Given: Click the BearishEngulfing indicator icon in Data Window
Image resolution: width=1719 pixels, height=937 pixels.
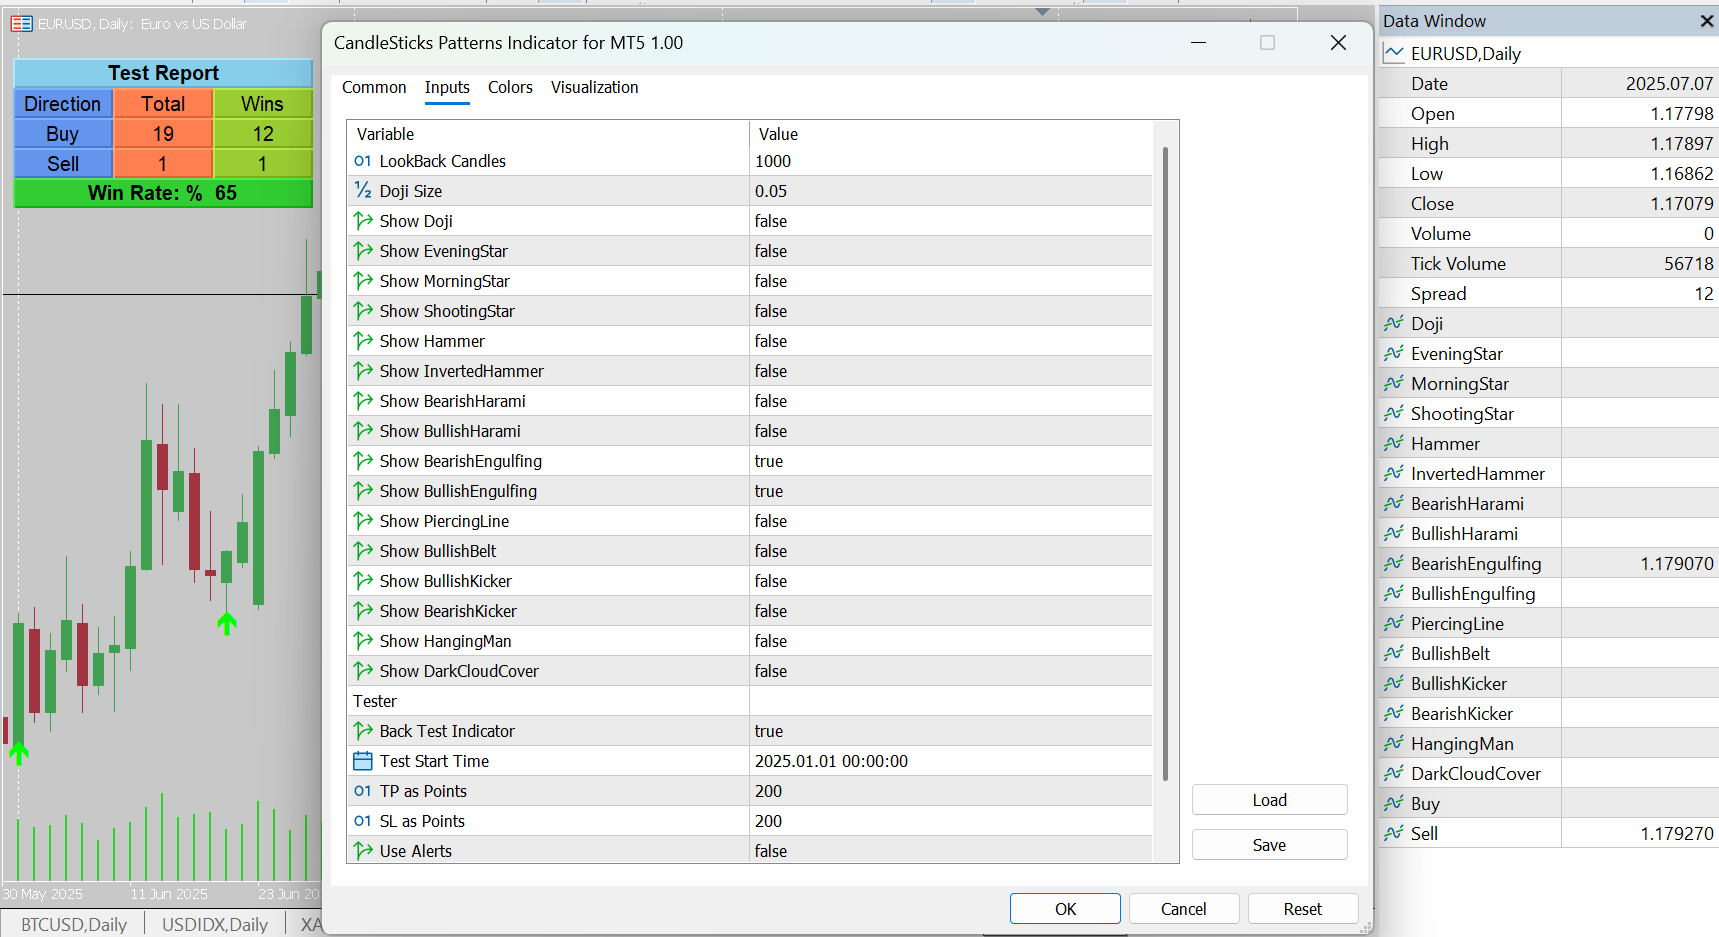Looking at the screenshot, I should pyautogui.click(x=1394, y=564).
